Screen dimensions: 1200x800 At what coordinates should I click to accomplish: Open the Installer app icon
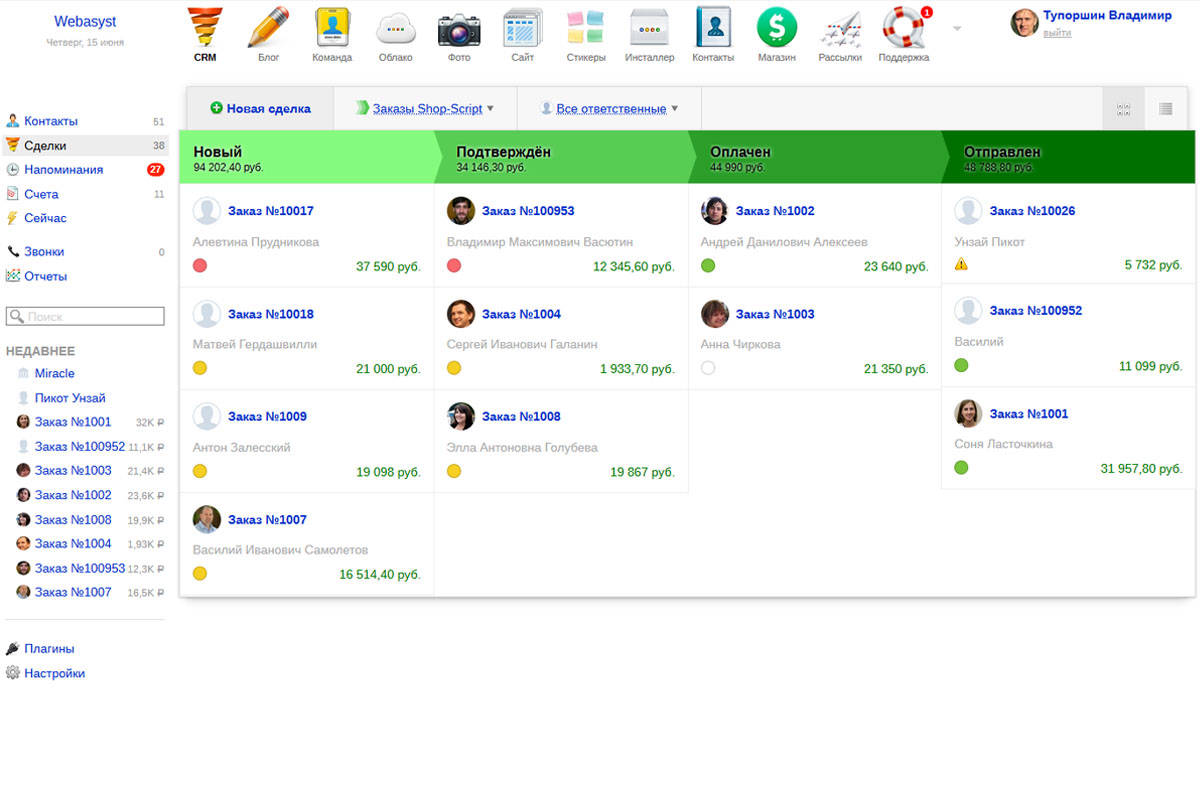[649, 28]
